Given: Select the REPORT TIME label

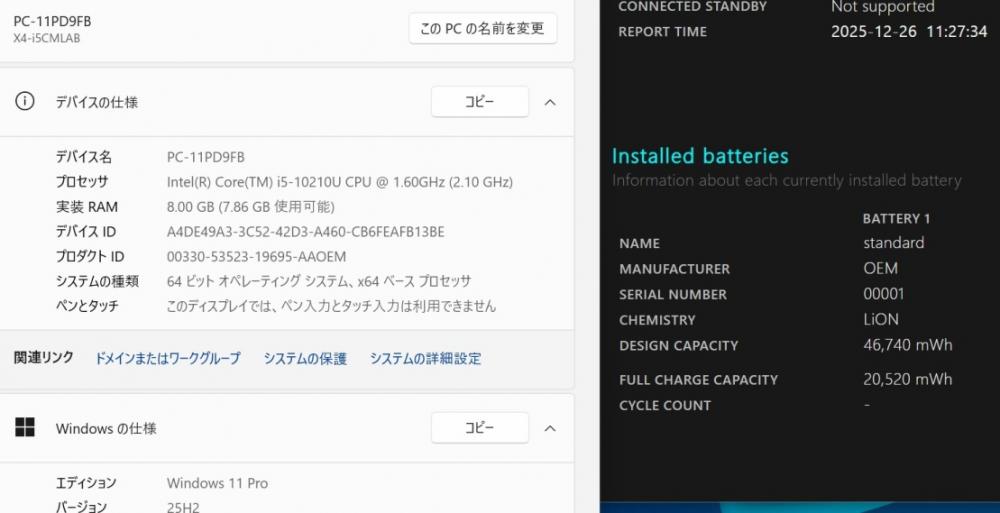Looking at the screenshot, I should [663, 32].
